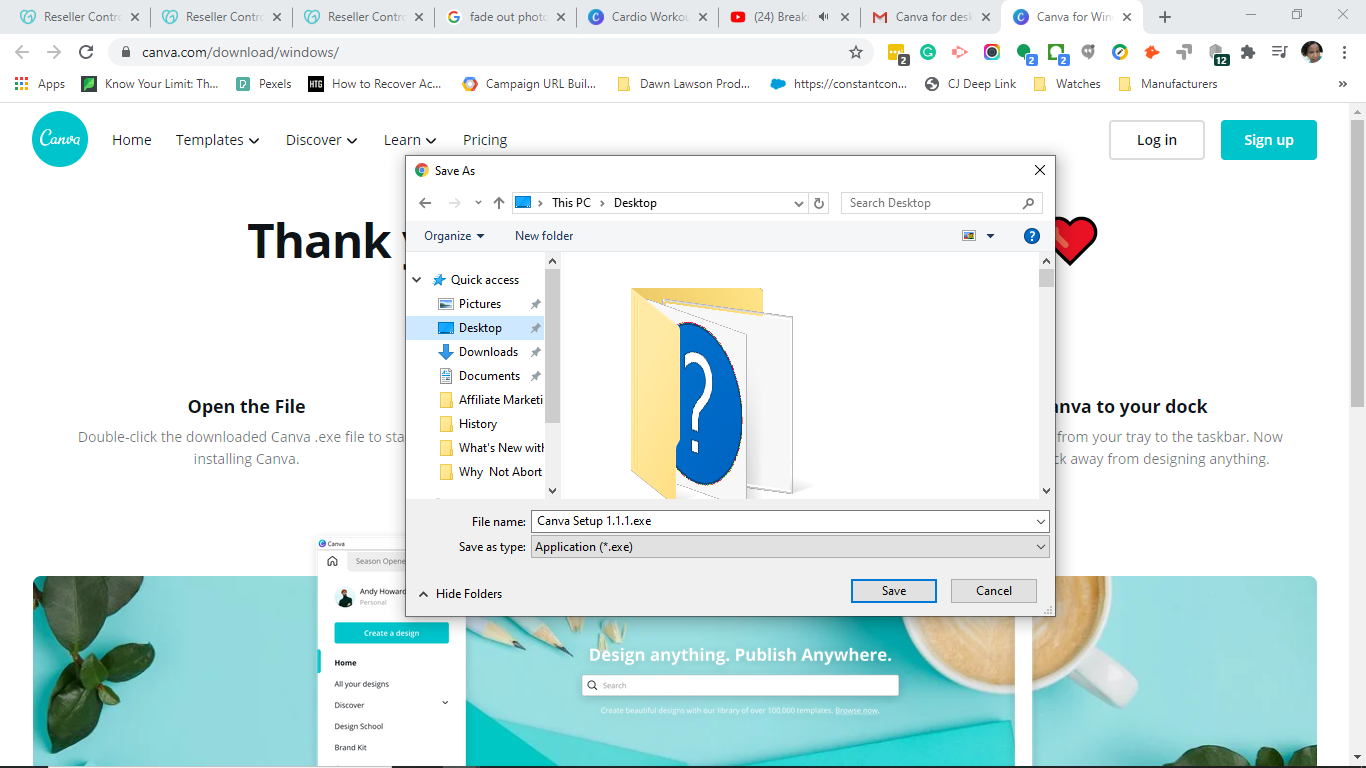Click the orange fox extension icon
The image size is (1366, 768).
pyautogui.click(x=1152, y=52)
